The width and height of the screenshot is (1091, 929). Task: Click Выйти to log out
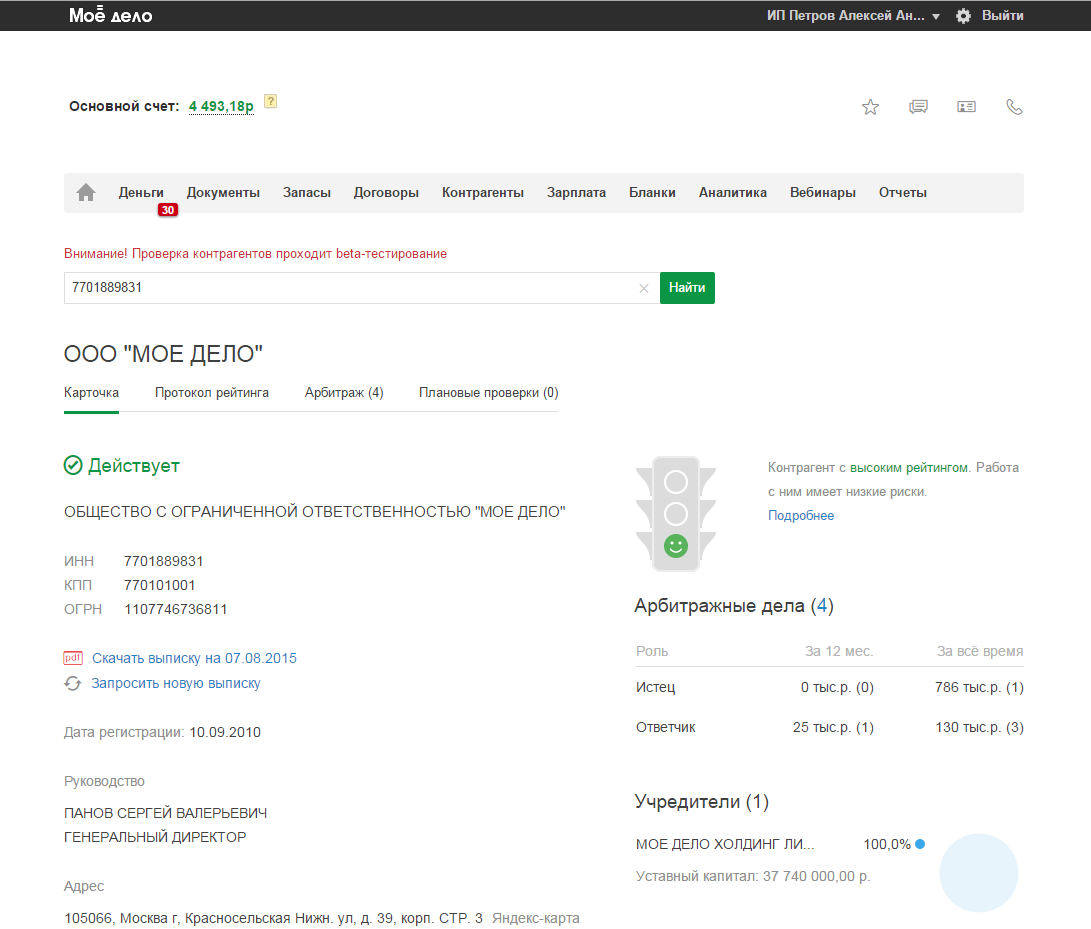coord(1003,16)
